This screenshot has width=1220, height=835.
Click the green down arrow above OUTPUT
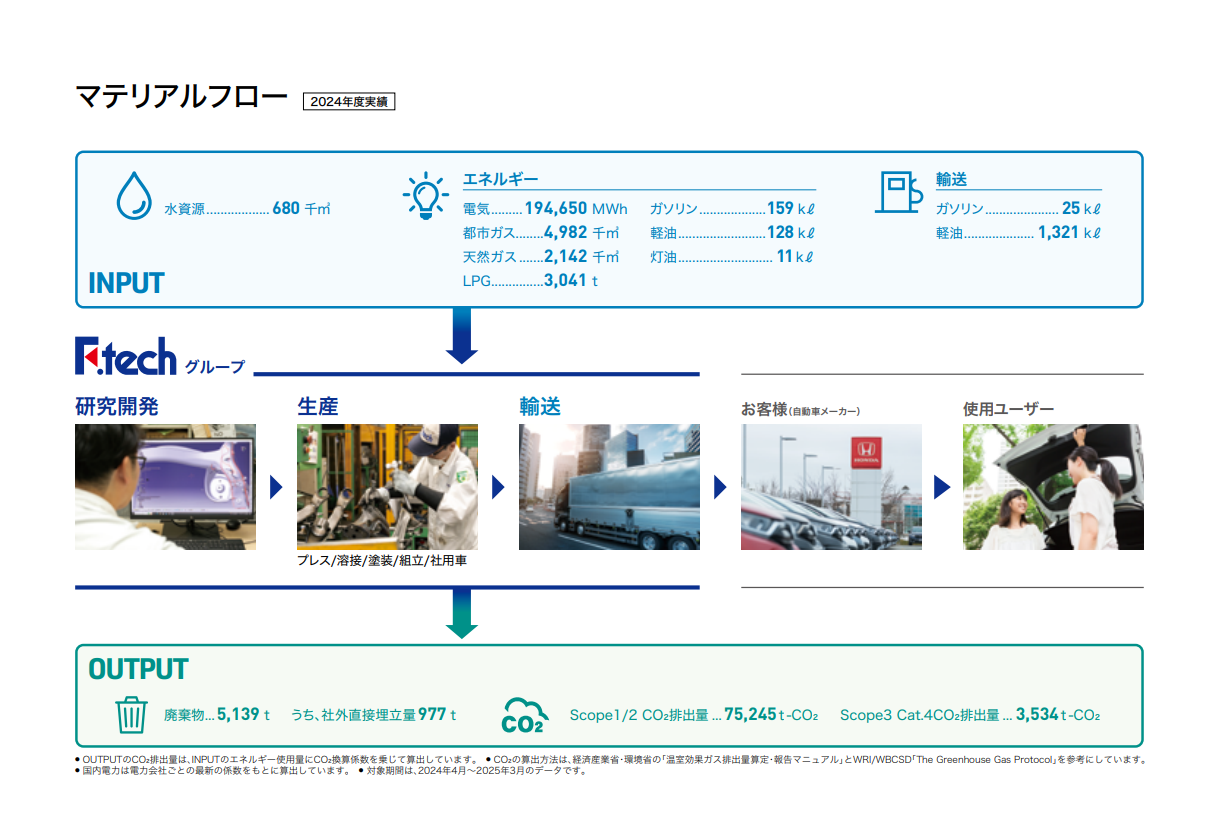(461, 614)
